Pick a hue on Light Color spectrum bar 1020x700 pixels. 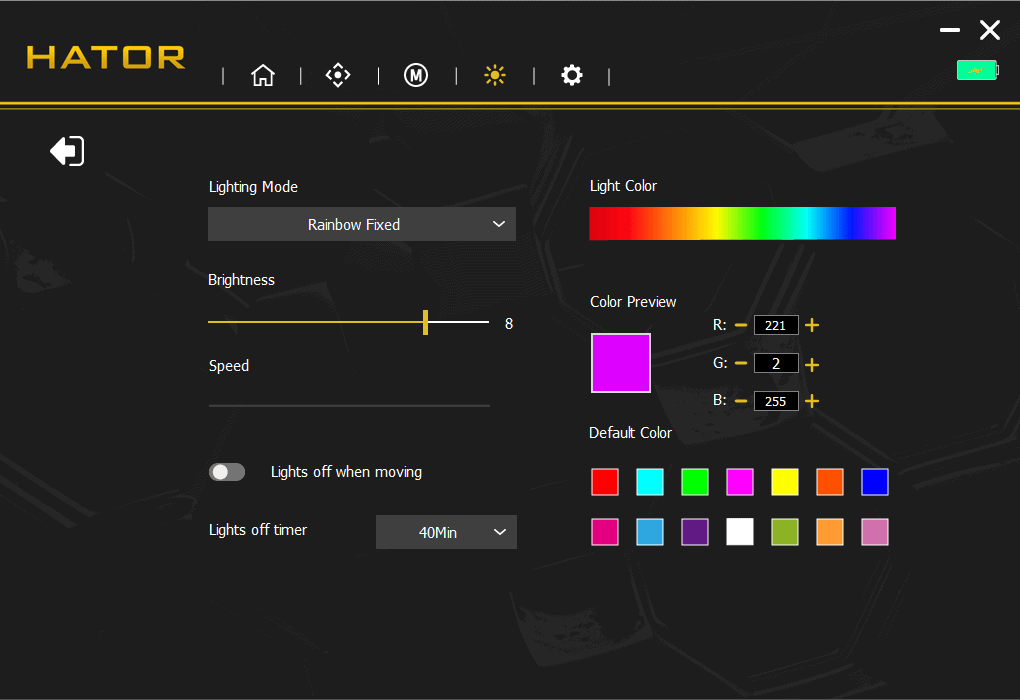click(x=742, y=223)
